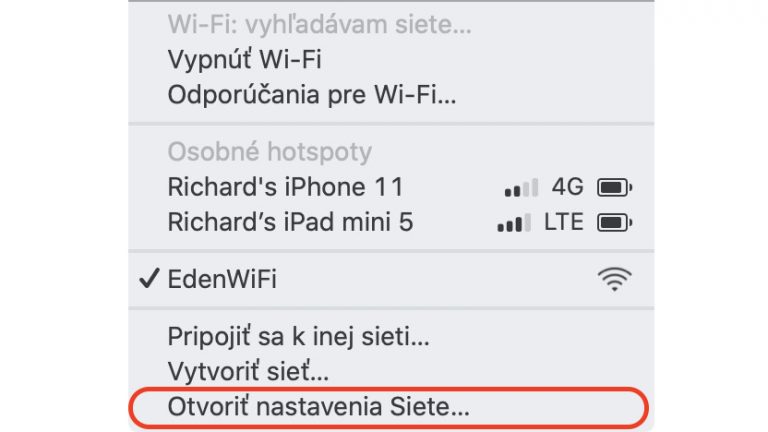Screen dimensions: 768x432
Task: Select the EdenWiFi network
Action: (391, 279)
